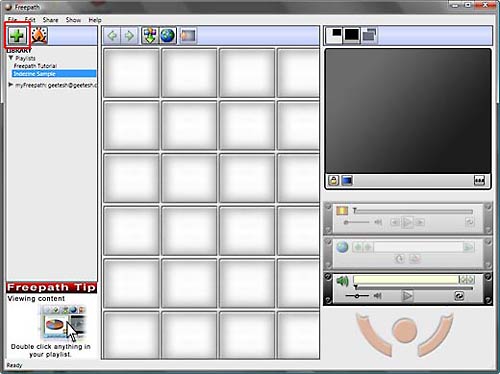Viewport: 500px width, 374px height.
Task: Click the padlock icon under the preview
Action: coord(333,180)
